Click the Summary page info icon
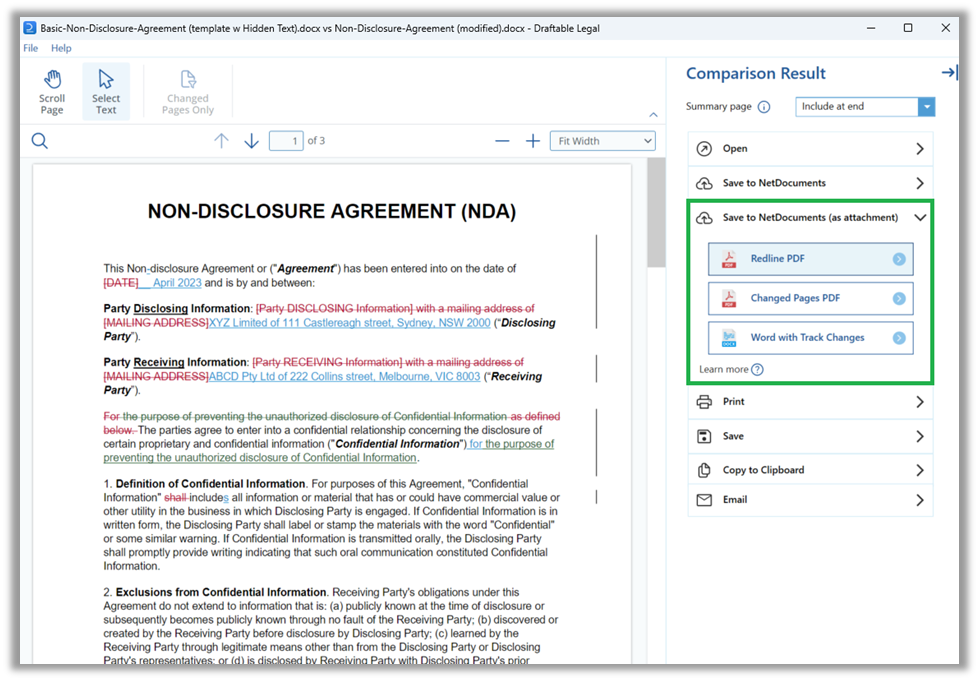This screenshot has height=681, width=979. [x=764, y=107]
